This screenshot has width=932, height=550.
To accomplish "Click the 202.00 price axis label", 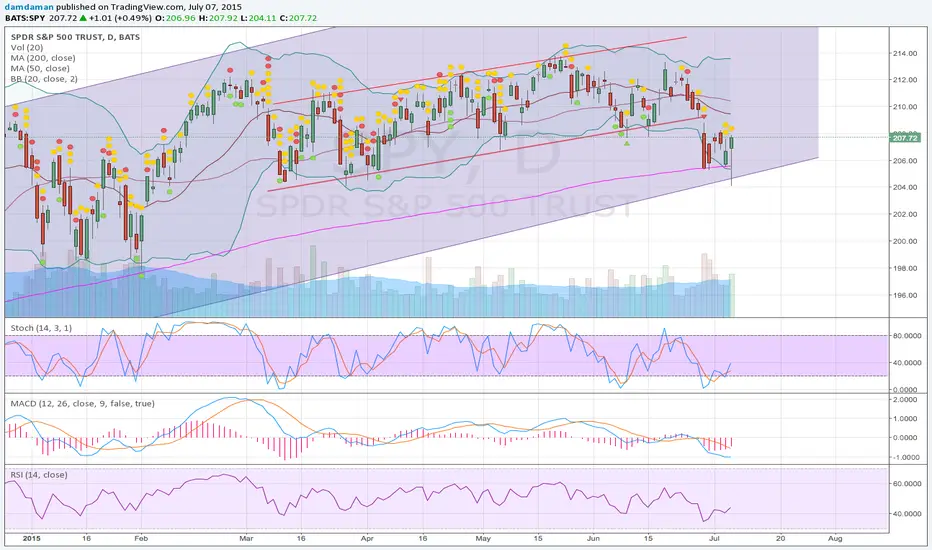I will 905,214.
